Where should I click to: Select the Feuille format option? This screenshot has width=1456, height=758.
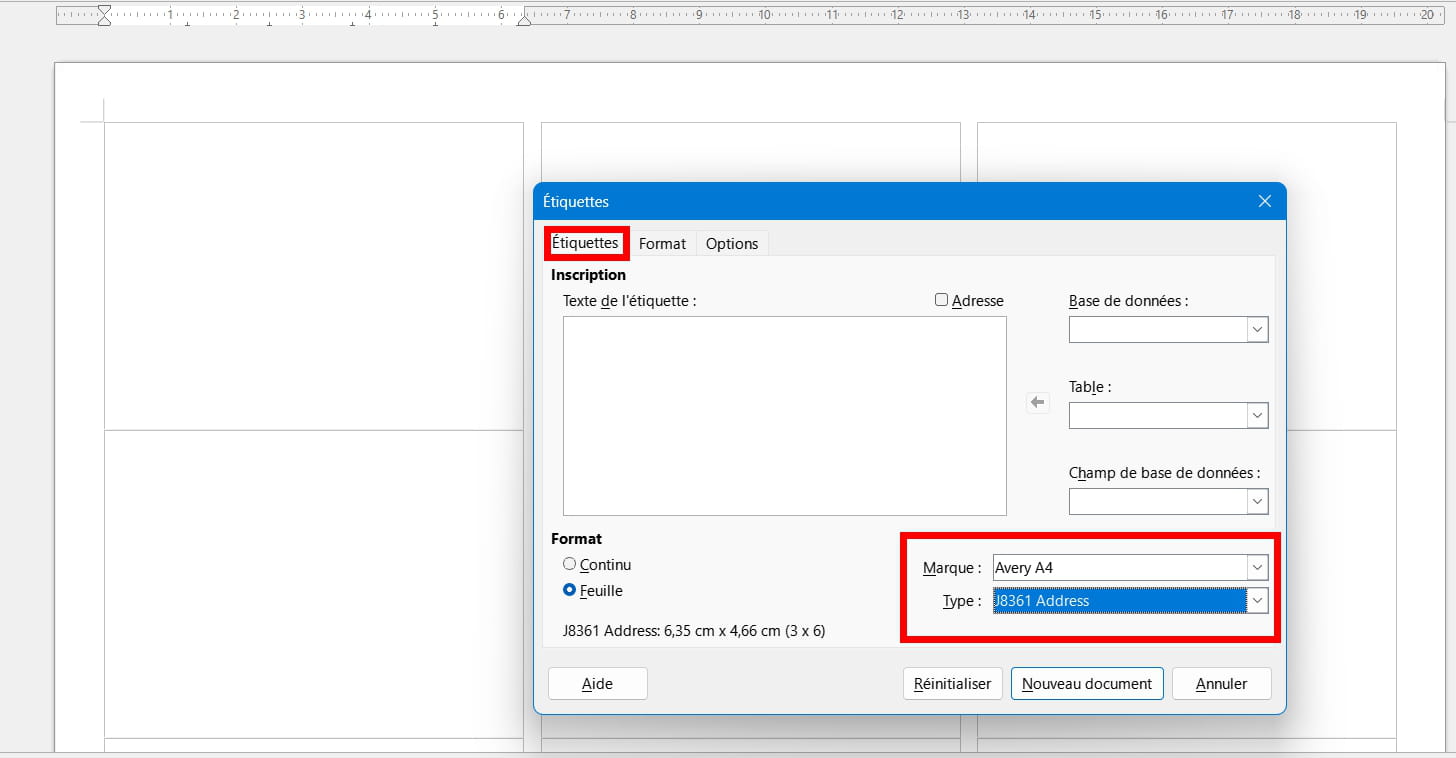(570, 591)
